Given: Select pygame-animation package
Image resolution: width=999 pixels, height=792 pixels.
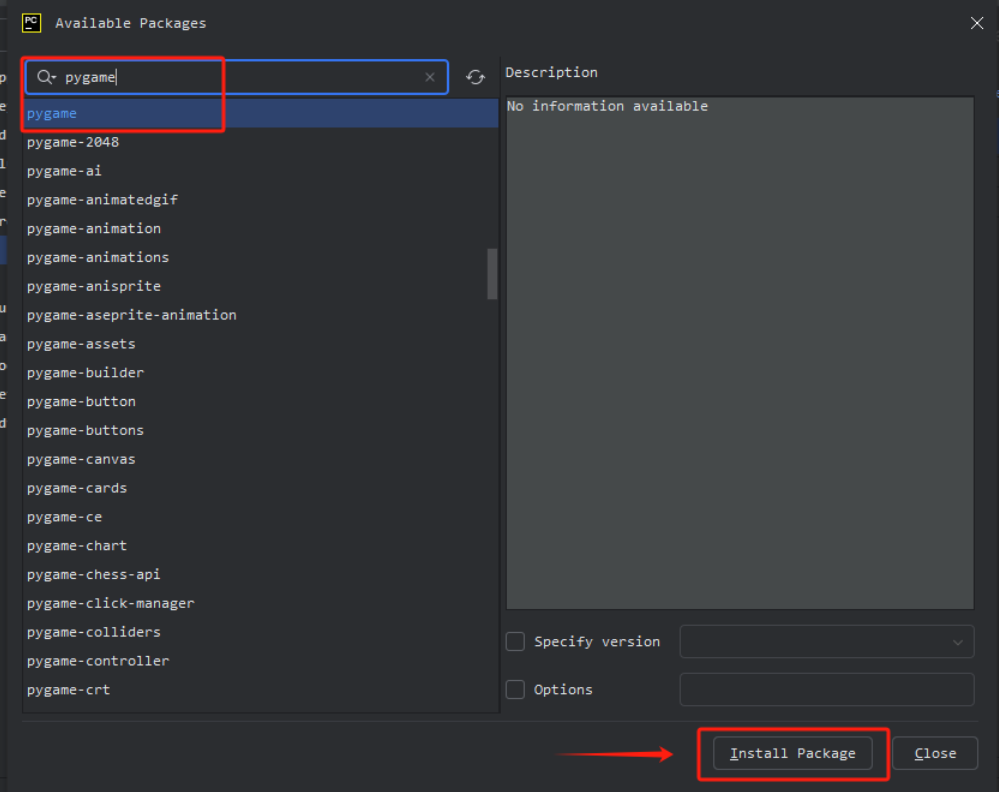Looking at the screenshot, I should (261, 228).
